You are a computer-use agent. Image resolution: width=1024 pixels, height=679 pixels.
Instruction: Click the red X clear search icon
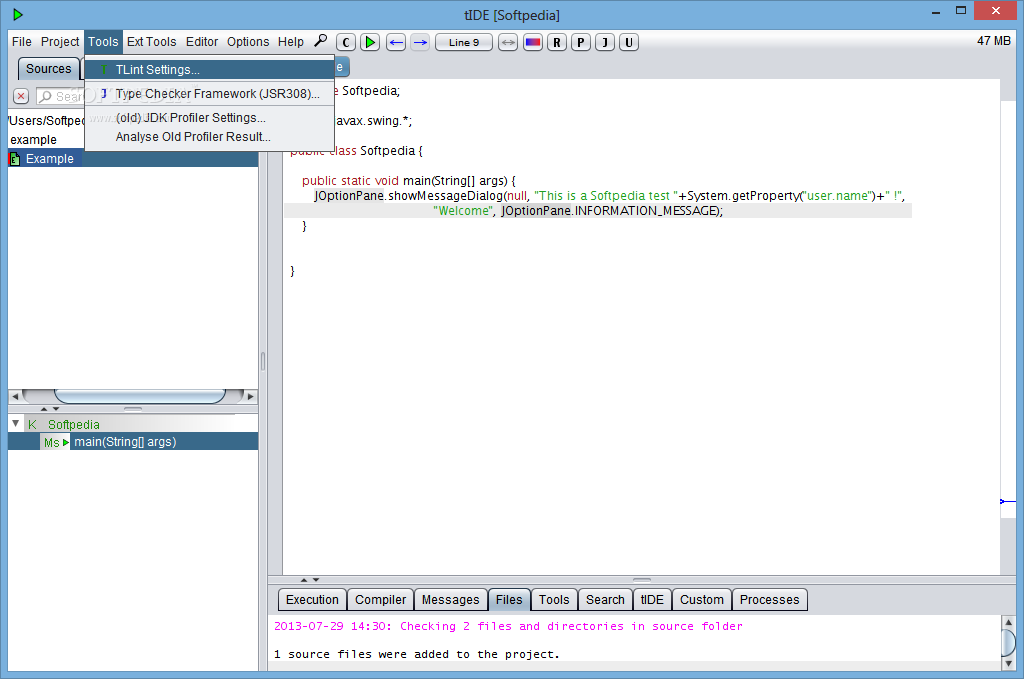[21, 97]
